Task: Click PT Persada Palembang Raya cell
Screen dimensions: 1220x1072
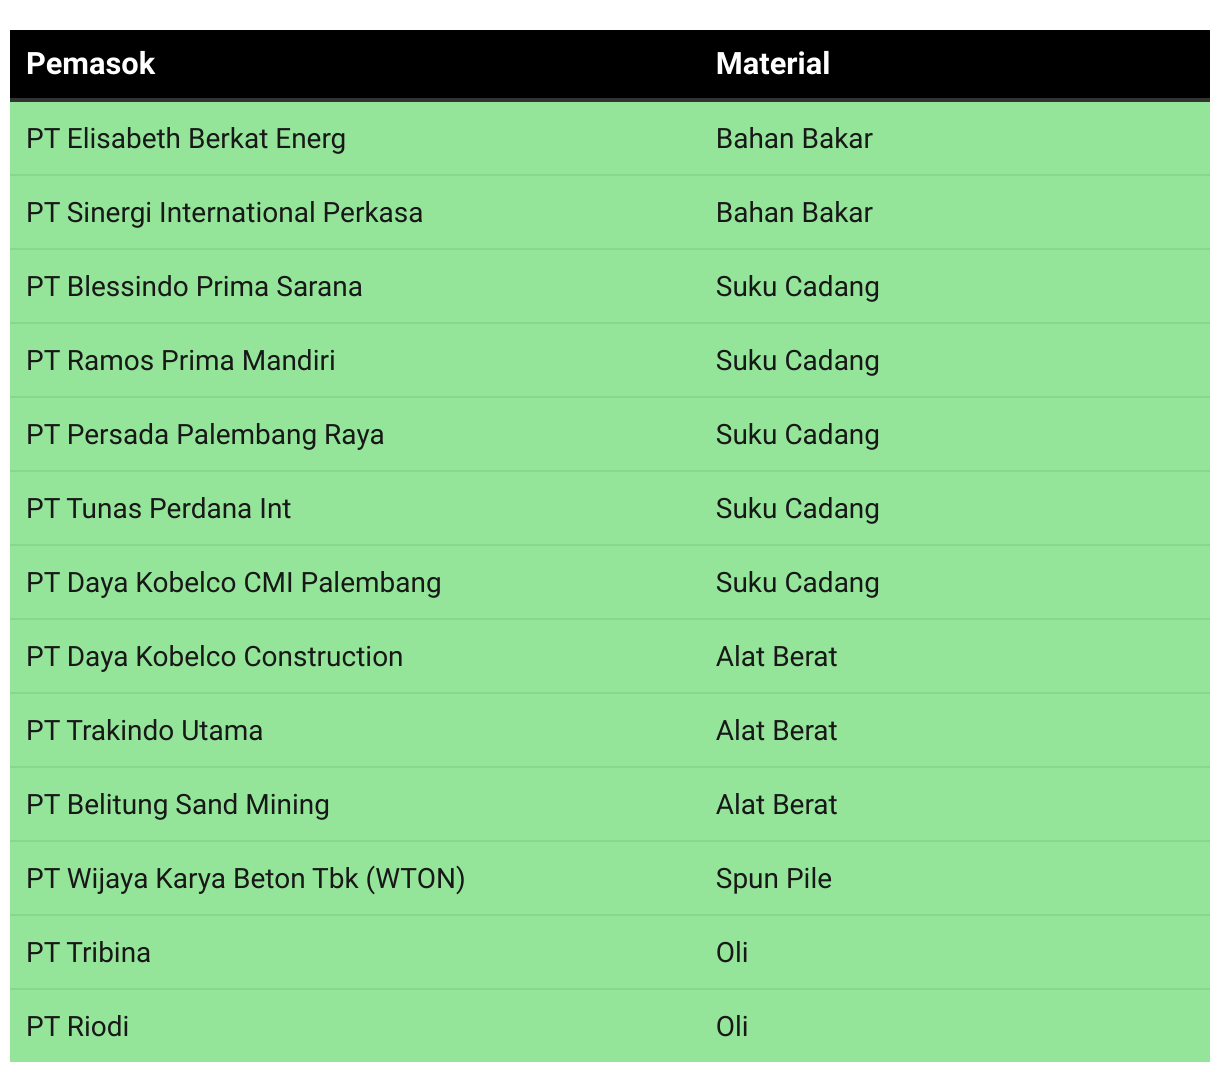Action: [x=205, y=434]
